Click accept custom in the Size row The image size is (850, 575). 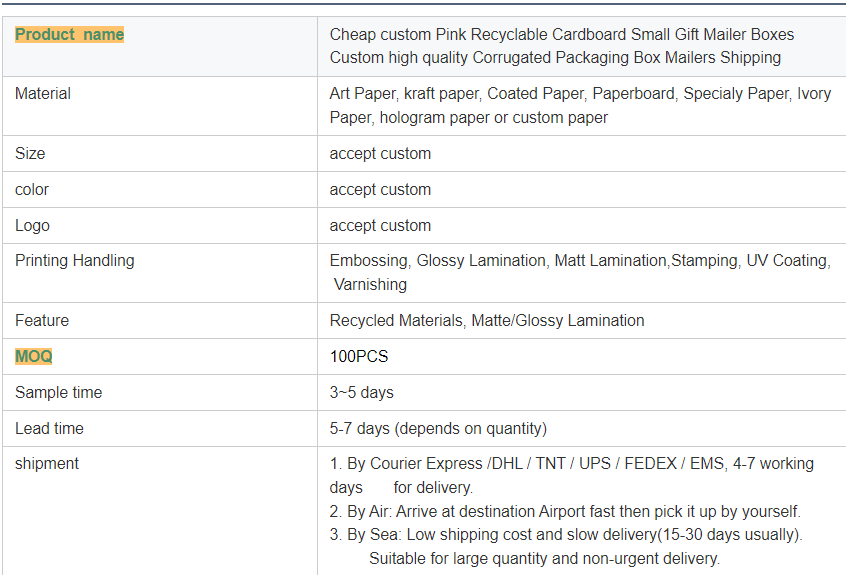pos(380,154)
